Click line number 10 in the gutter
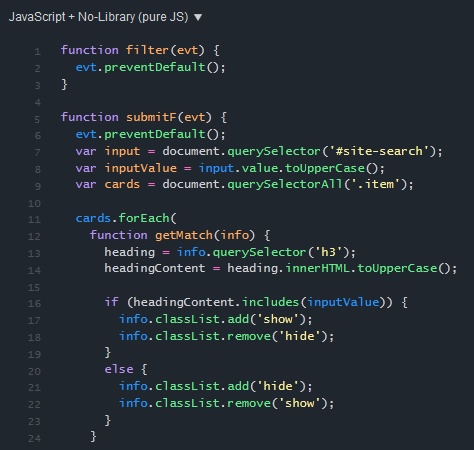The height and width of the screenshot is (450, 474). [34, 203]
